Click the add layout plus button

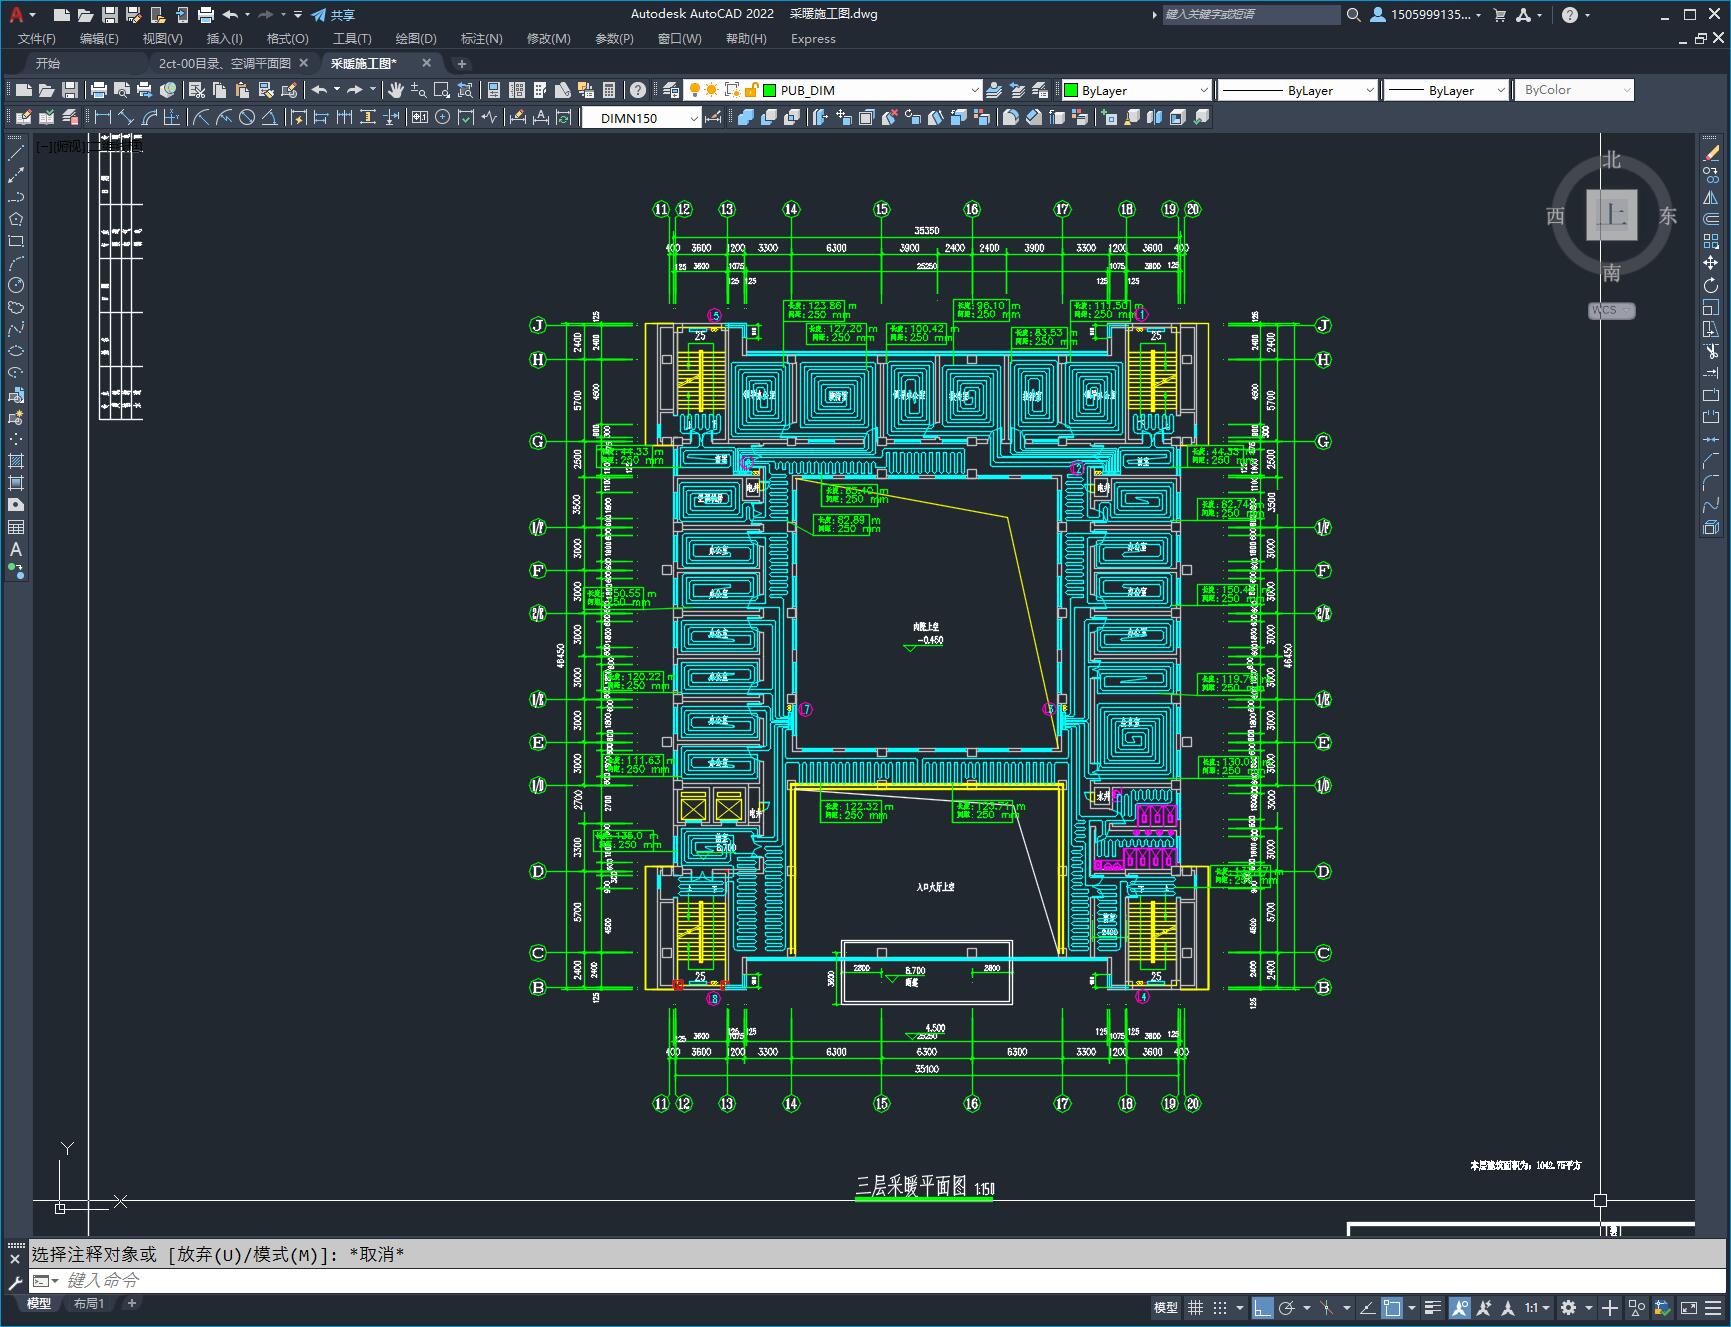pos(131,1303)
